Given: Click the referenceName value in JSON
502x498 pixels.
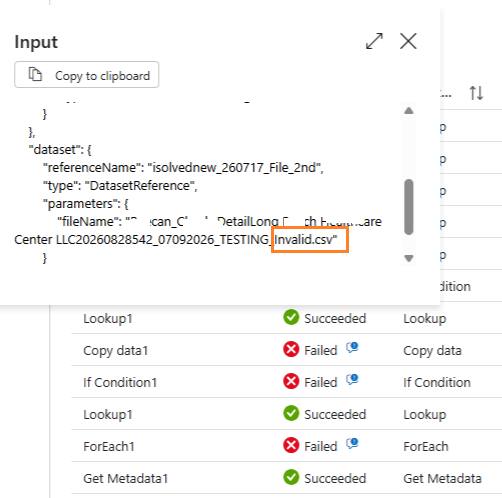Looking at the screenshot, I should 236,168.
